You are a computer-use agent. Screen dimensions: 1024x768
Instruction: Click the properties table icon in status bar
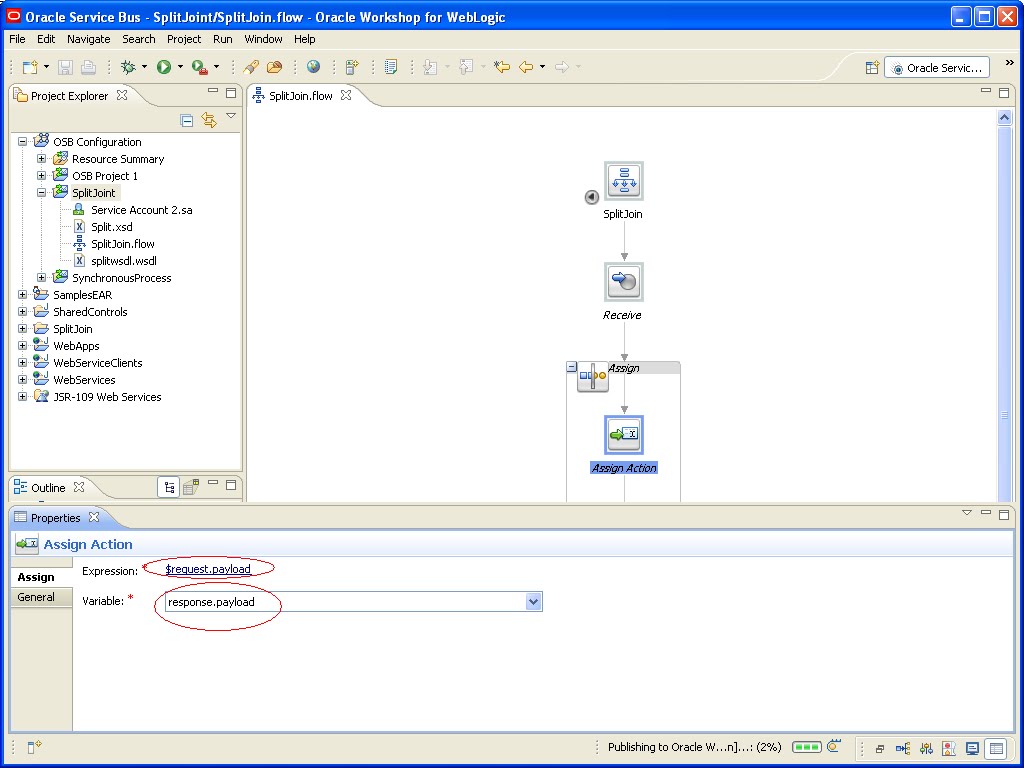996,748
